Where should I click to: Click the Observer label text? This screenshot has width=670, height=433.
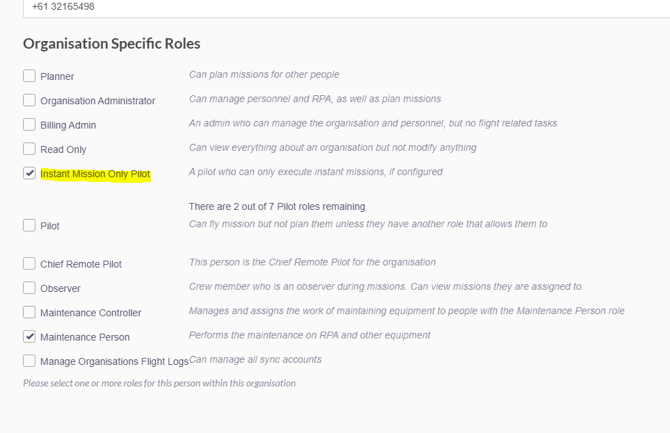coord(60,289)
